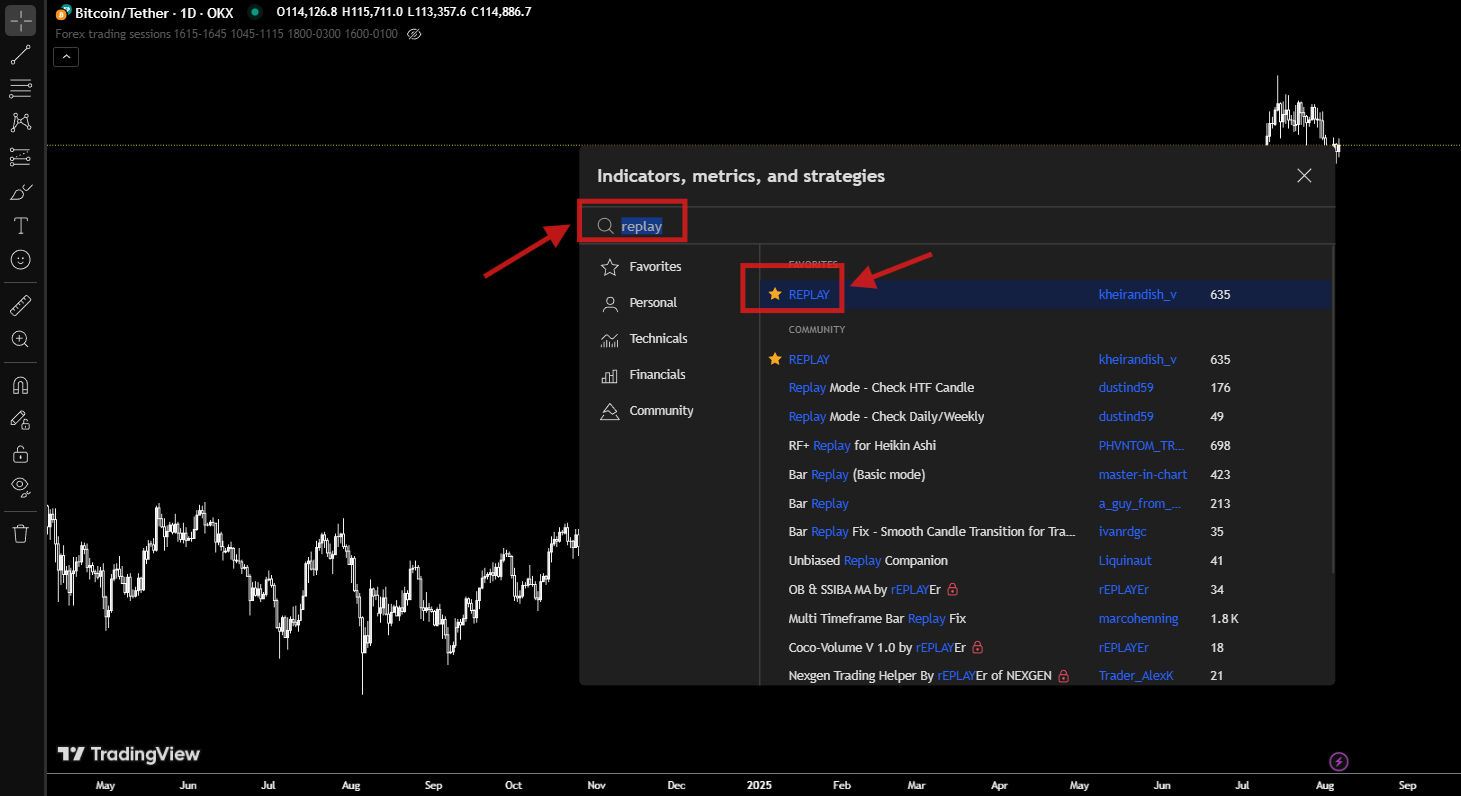Toggle magnet mode on
This screenshot has width=1461, height=796.
(20, 385)
